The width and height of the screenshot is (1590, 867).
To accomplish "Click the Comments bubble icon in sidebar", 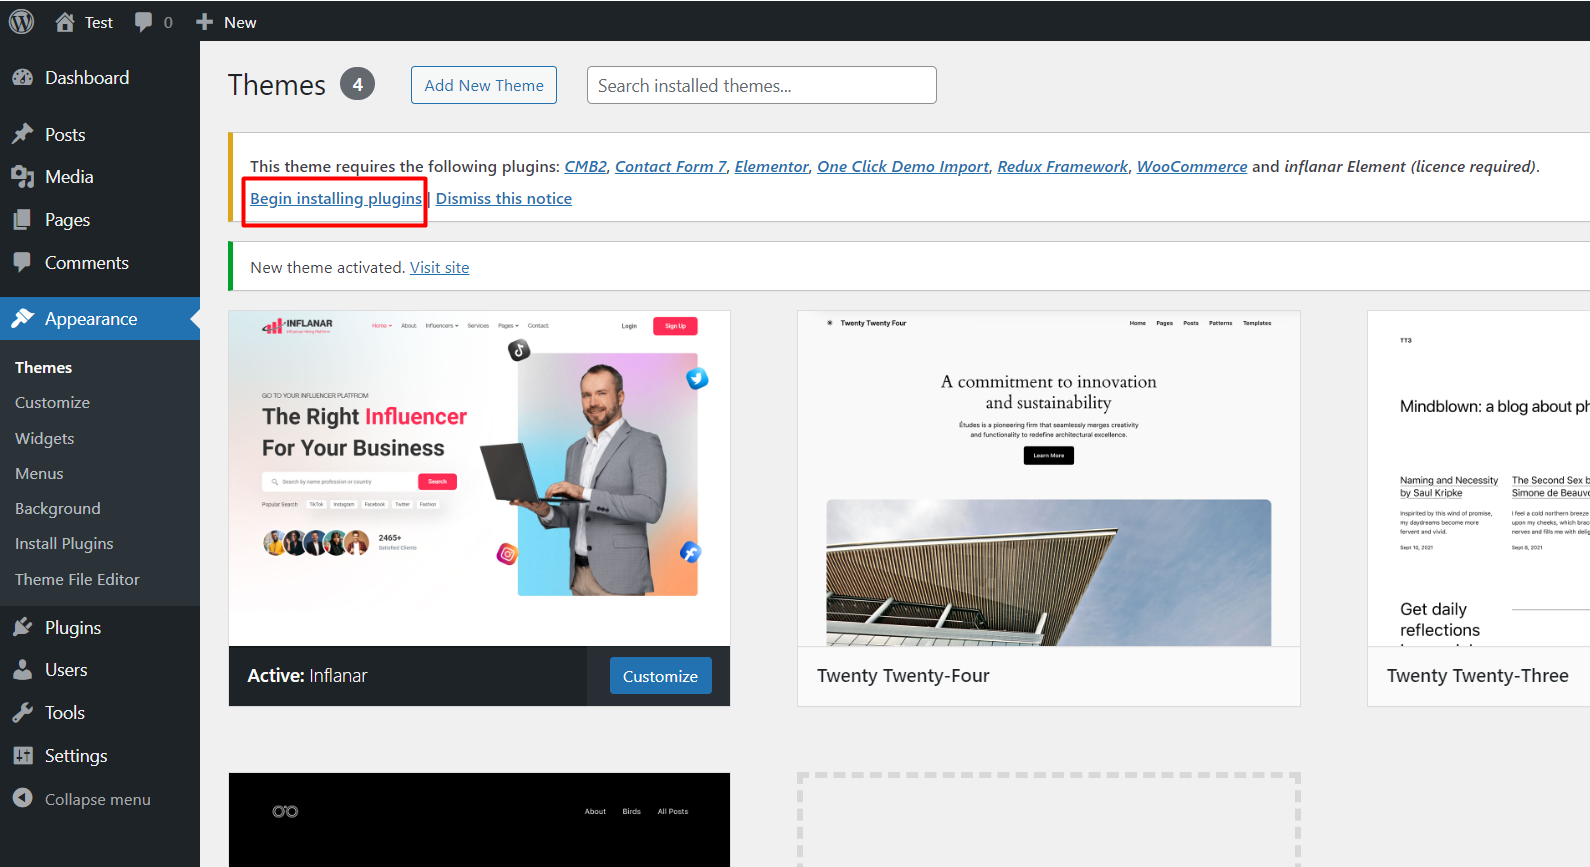I will click(22, 262).
